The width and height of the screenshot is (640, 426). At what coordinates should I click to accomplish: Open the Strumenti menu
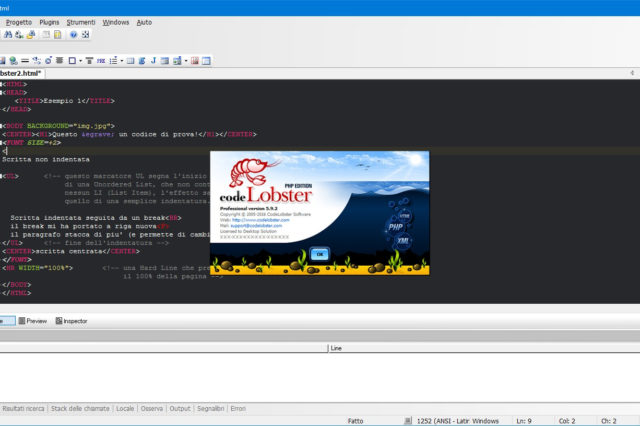pos(82,21)
